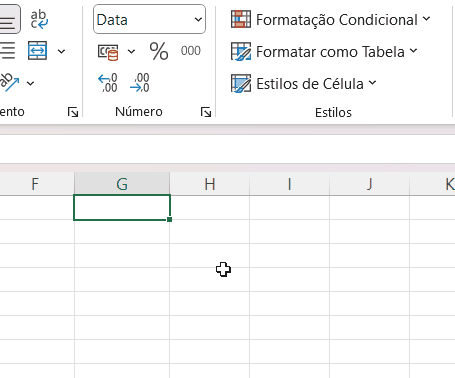This screenshot has height=378, width=455.
Task: Click the Wrap Text icon
Action: [x=39, y=19]
